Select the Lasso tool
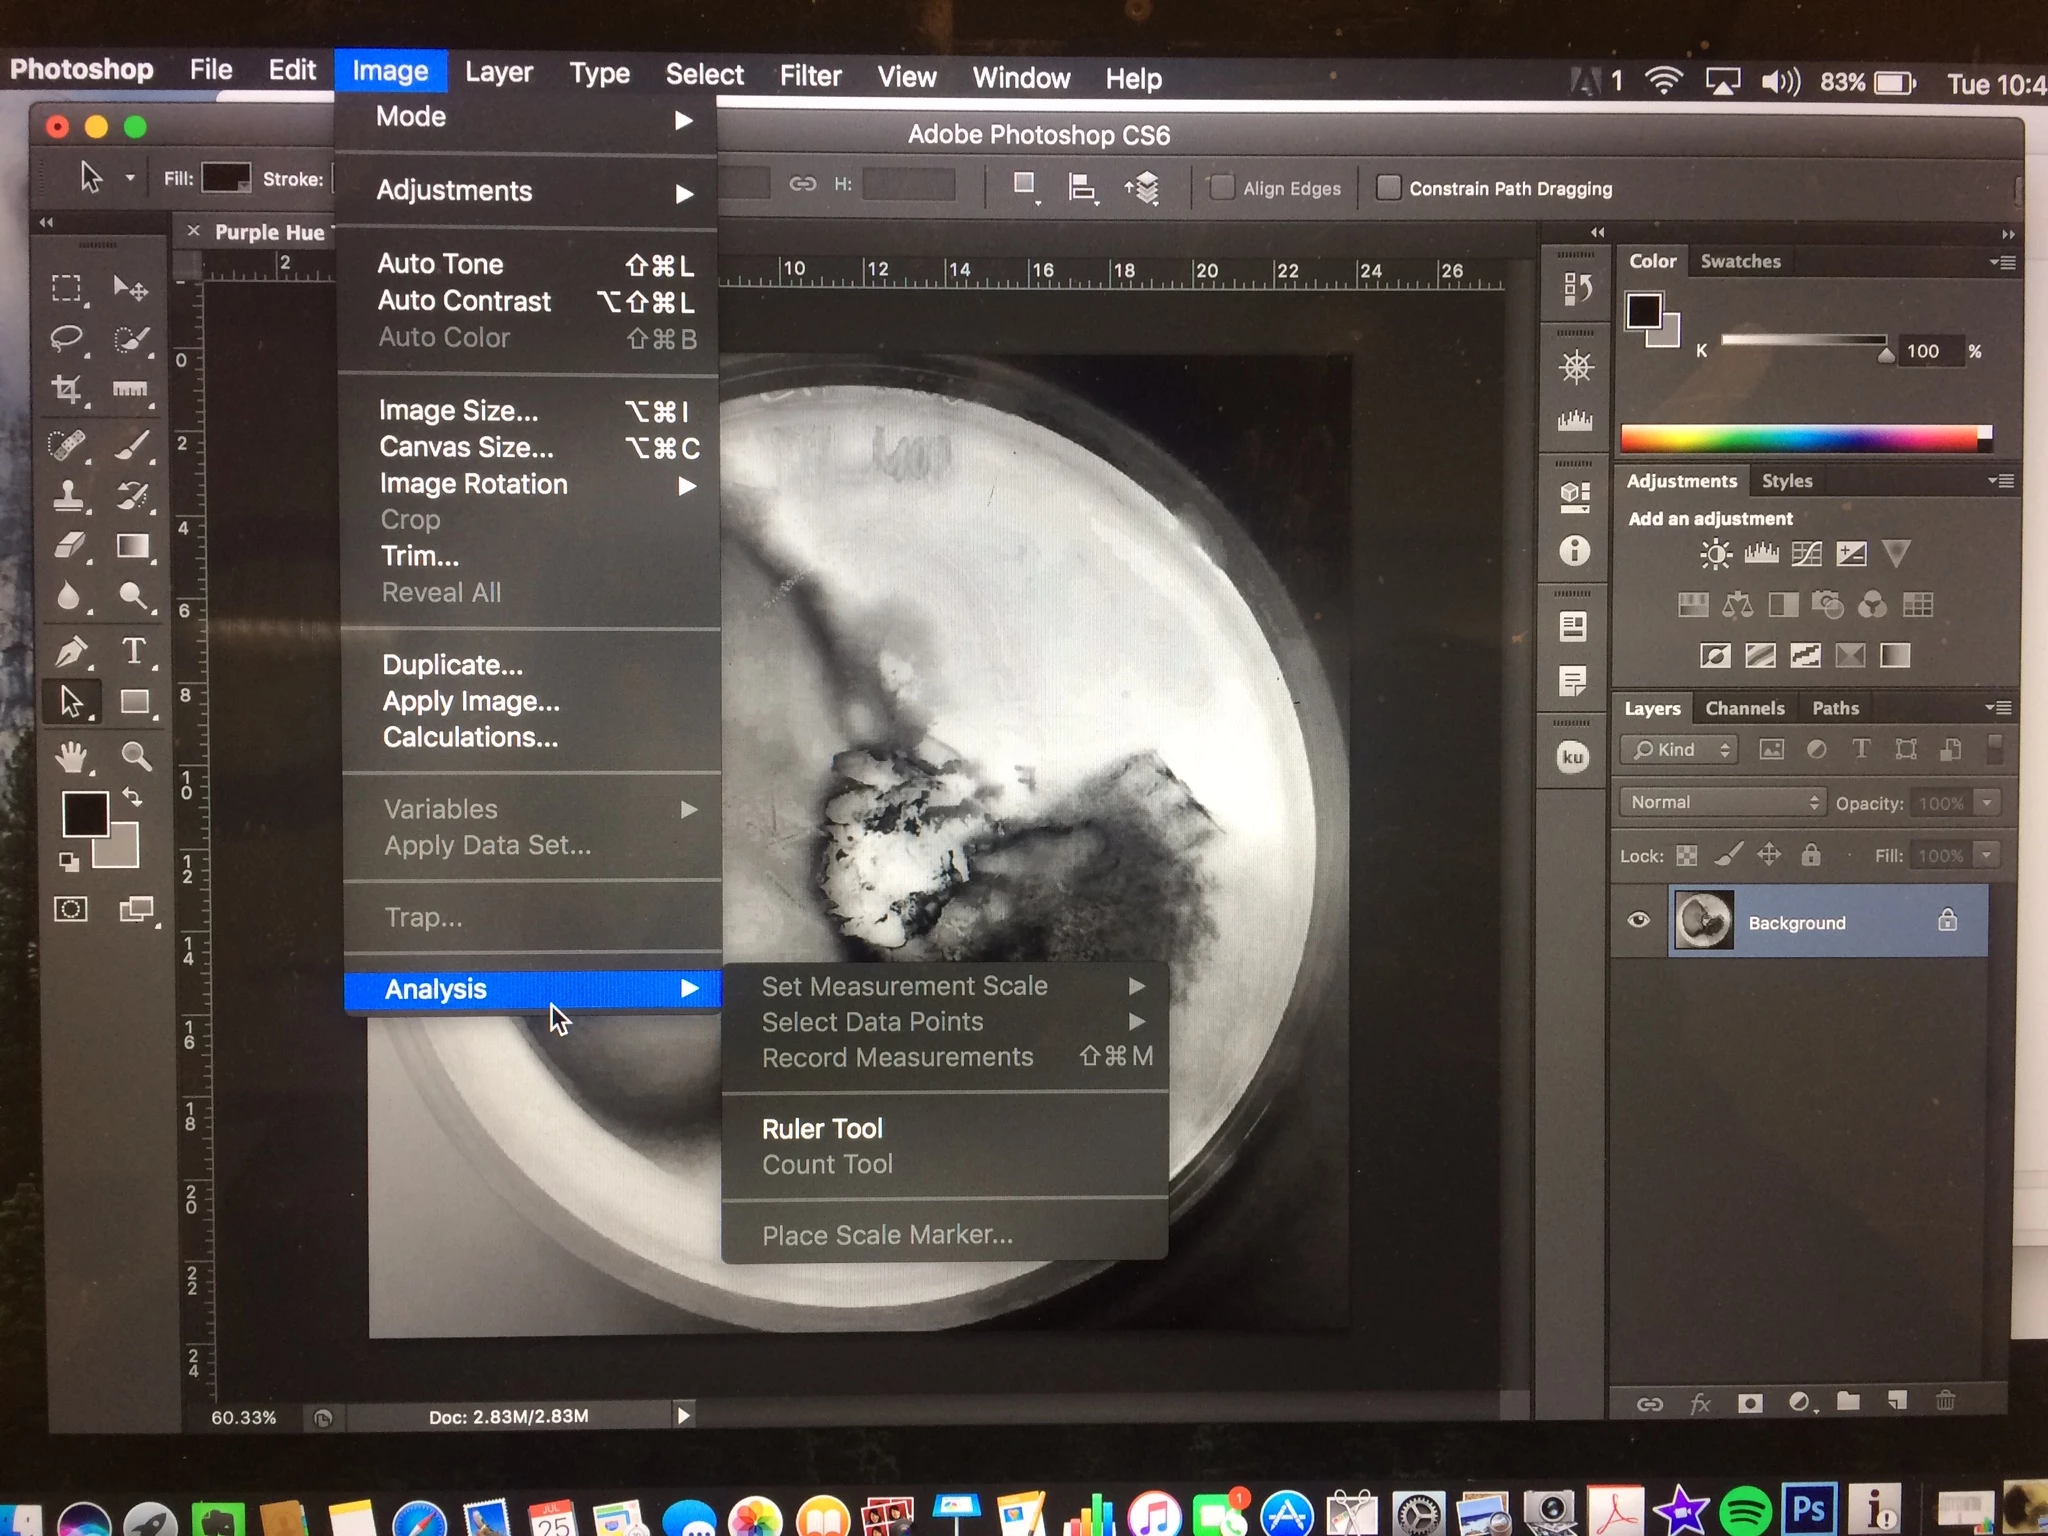The width and height of the screenshot is (2048, 1536). click(x=67, y=338)
